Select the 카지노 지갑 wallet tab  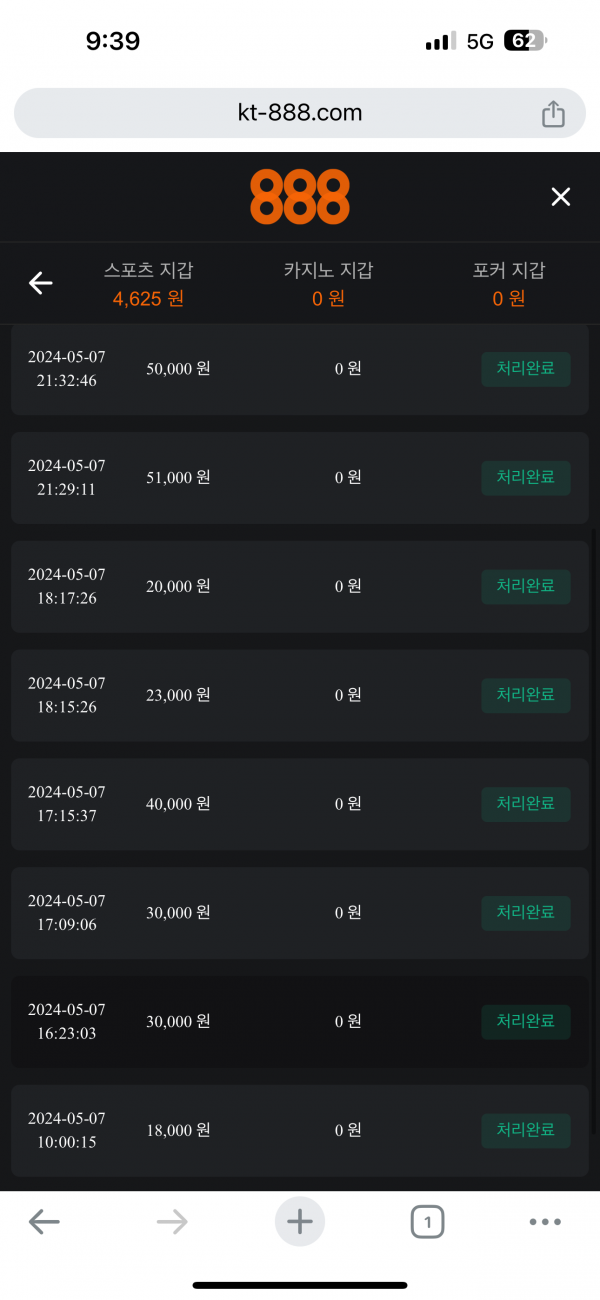(x=328, y=284)
